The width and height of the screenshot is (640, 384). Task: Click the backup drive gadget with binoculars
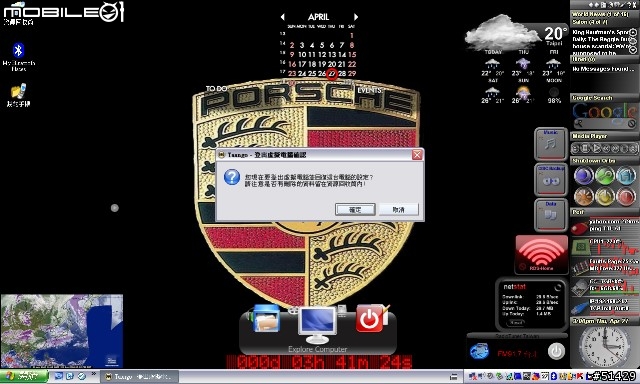(551, 179)
